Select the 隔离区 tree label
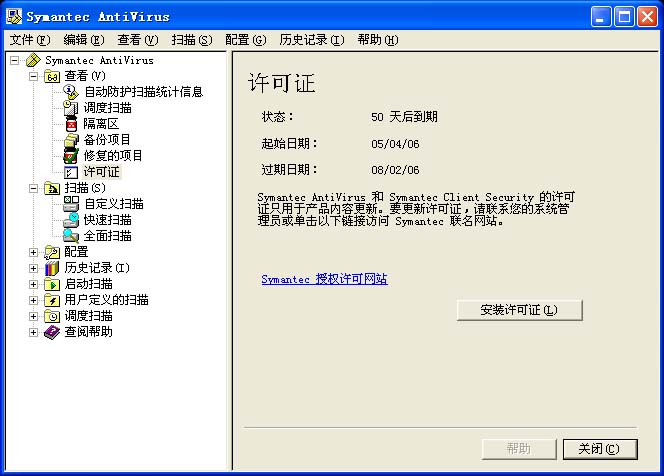The height and width of the screenshot is (476, 664). [101, 124]
